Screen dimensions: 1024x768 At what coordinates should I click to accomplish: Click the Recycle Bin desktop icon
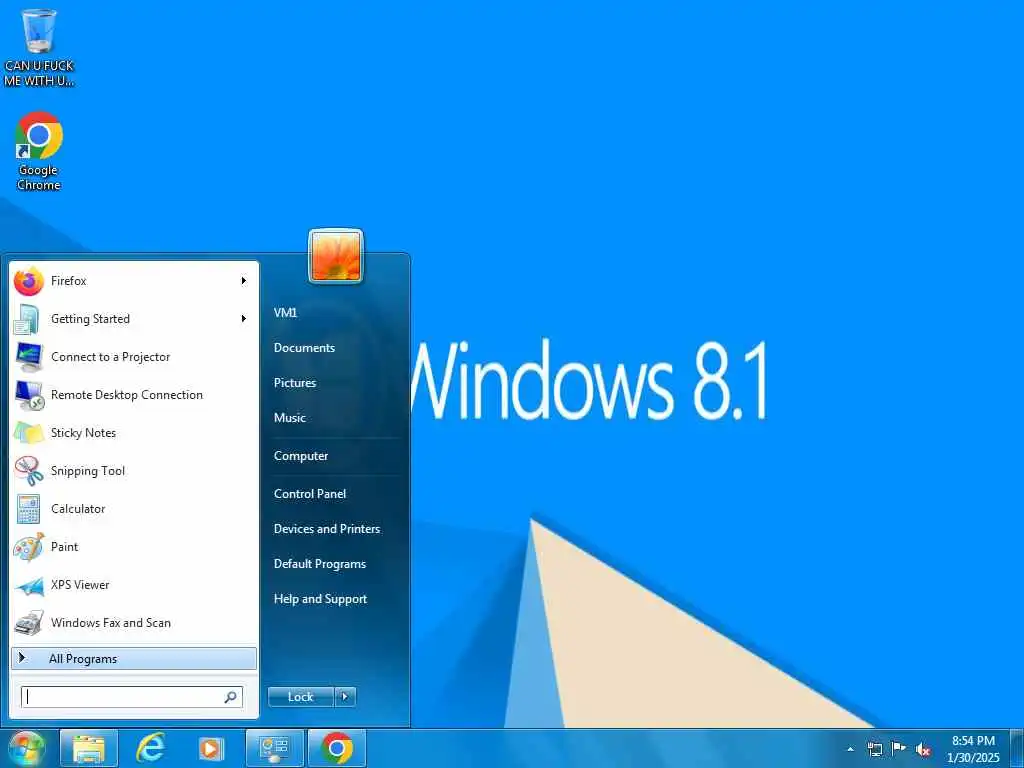(39, 48)
